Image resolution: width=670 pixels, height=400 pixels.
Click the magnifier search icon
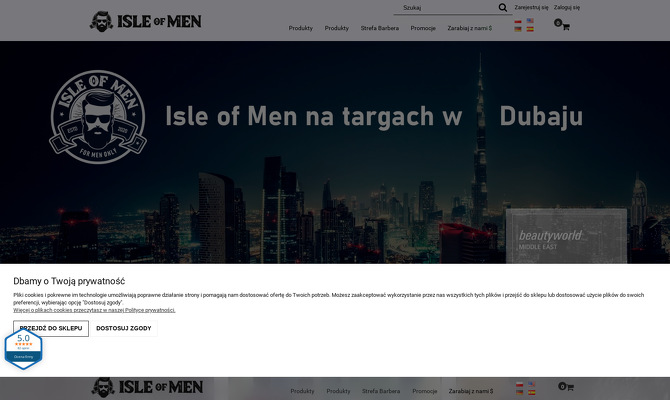click(x=502, y=8)
